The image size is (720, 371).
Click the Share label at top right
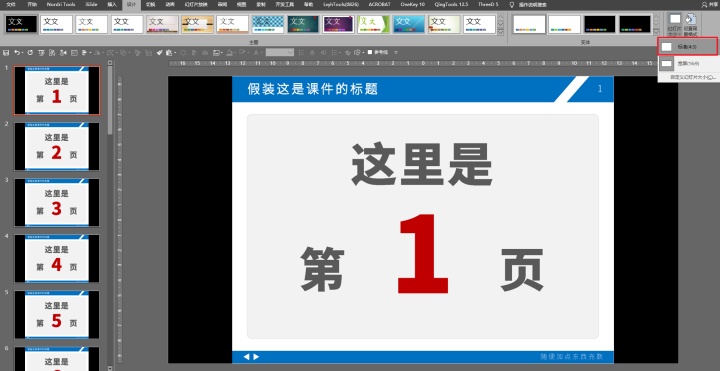[x=714, y=4]
